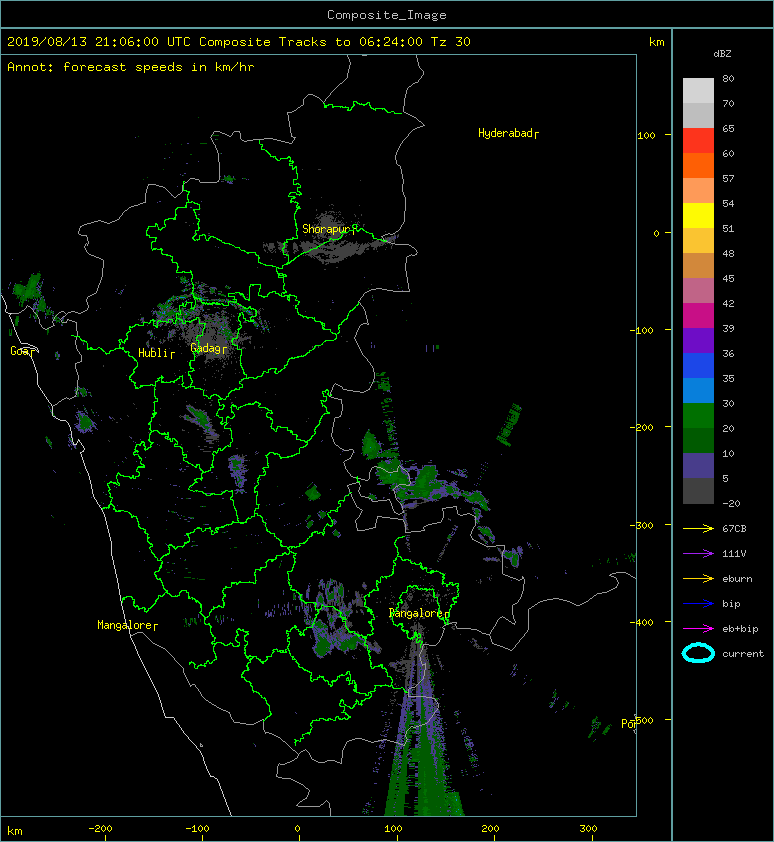Click the 300 tick label on horizontal axis
The height and width of the screenshot is (842, 774).
[588, 829]
